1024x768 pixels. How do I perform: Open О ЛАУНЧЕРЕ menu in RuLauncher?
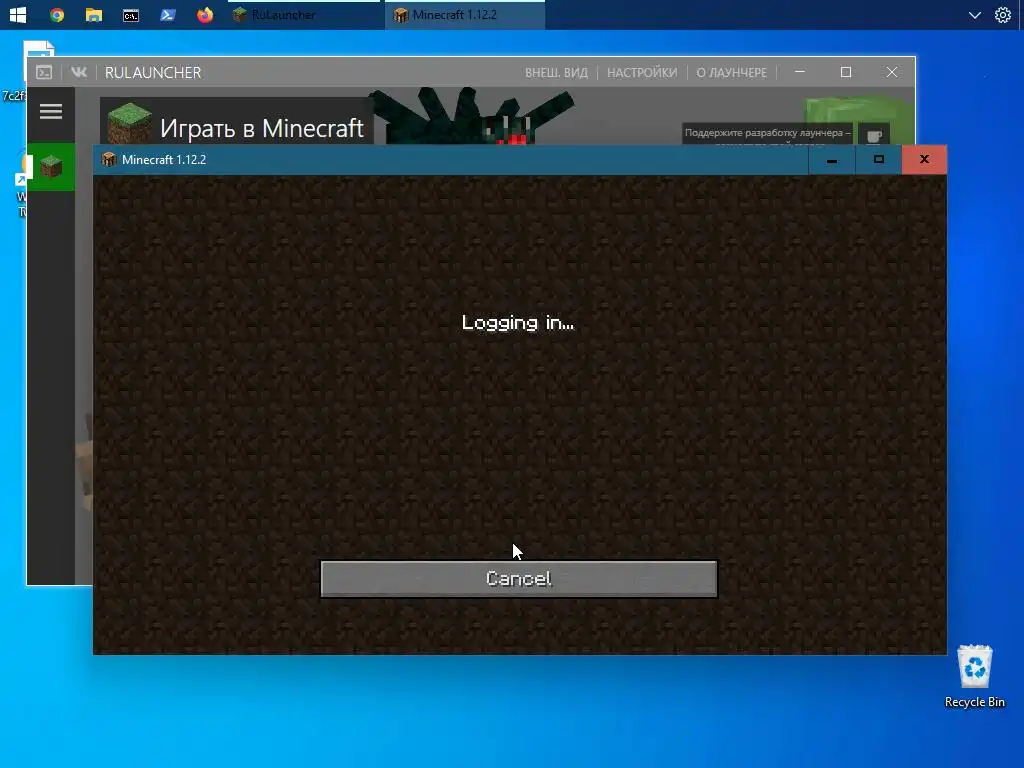point(731,72)
